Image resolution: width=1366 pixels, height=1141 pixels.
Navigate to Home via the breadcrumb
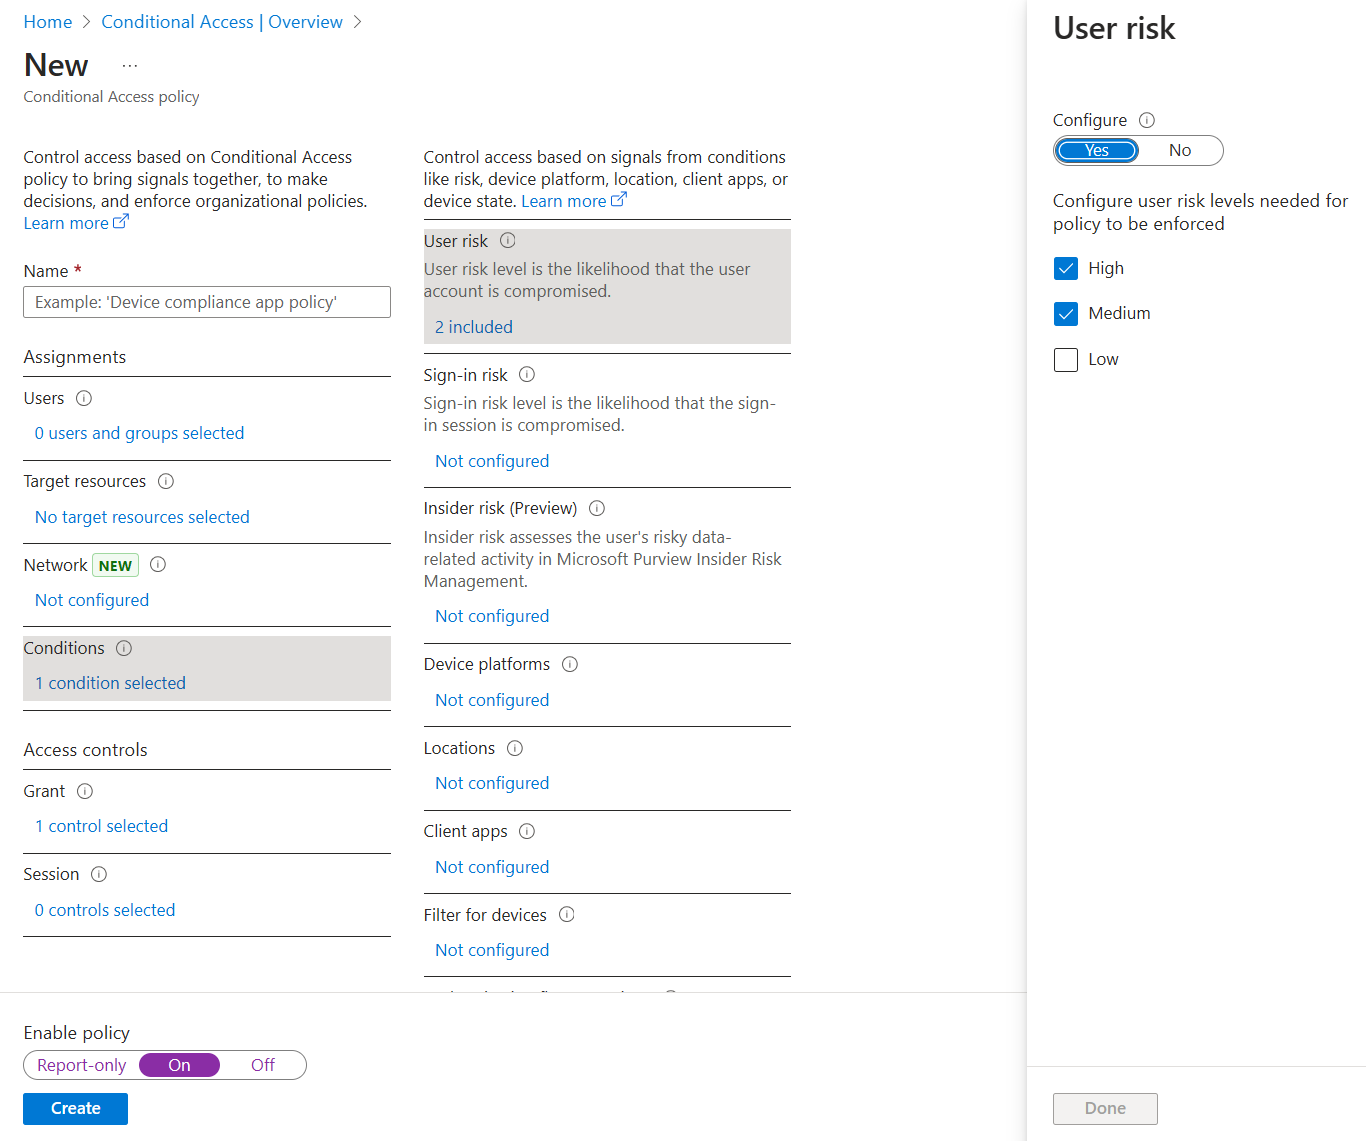pyautogui.click(x=47, y=21)
